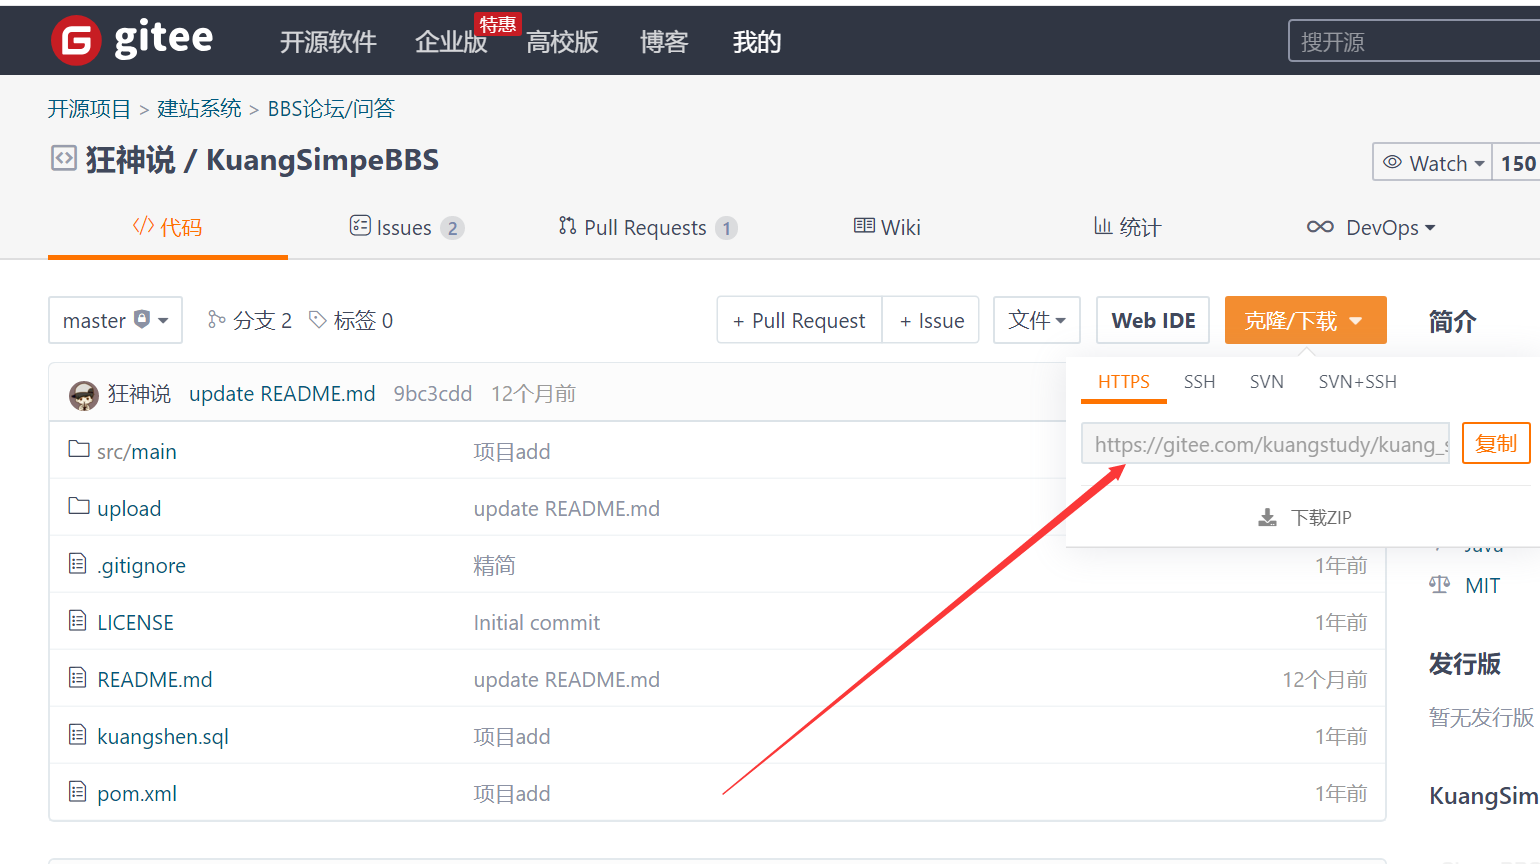Click the MIT license scale icon

point(1439,585)
